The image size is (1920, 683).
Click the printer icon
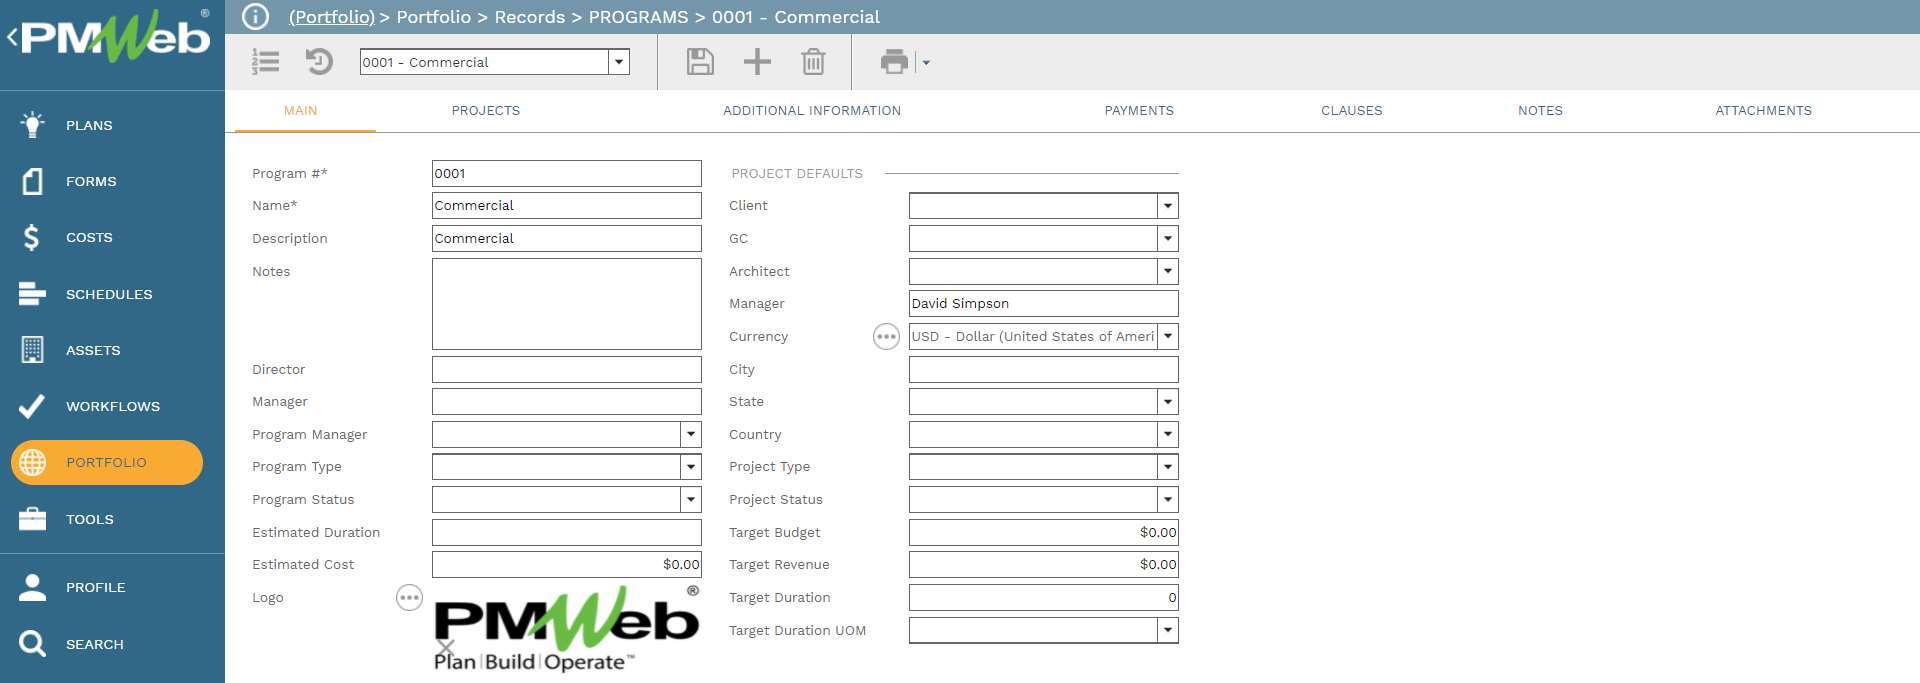click(894, 62)
